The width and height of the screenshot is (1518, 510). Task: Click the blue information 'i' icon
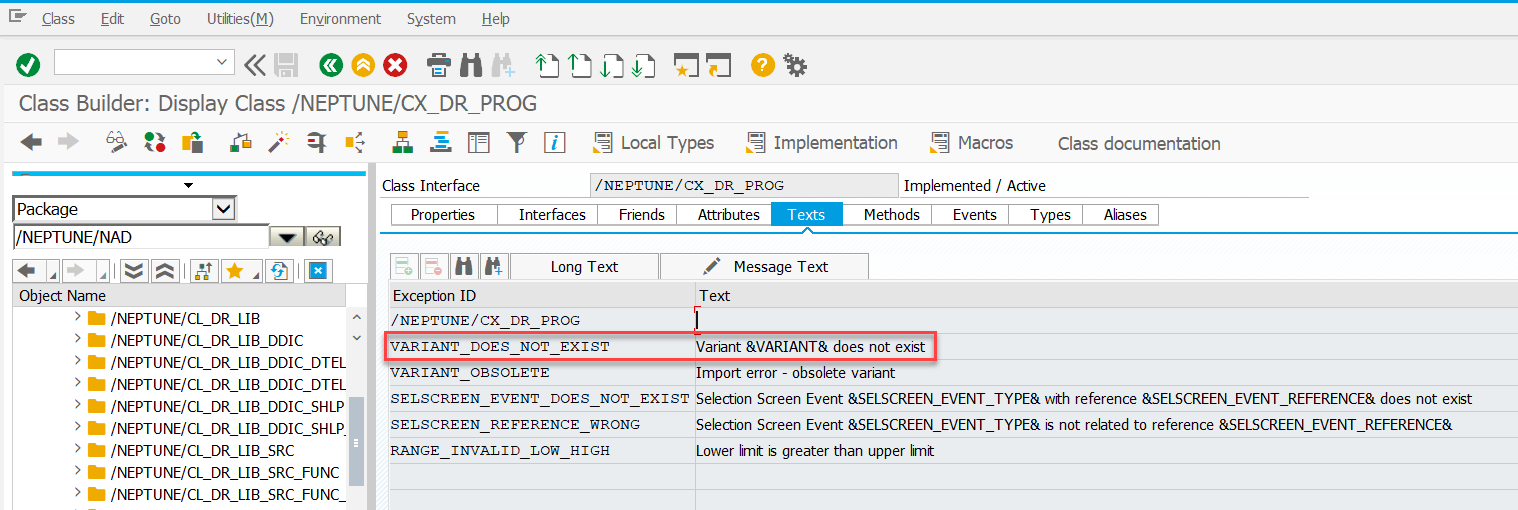tap(554, 143)
